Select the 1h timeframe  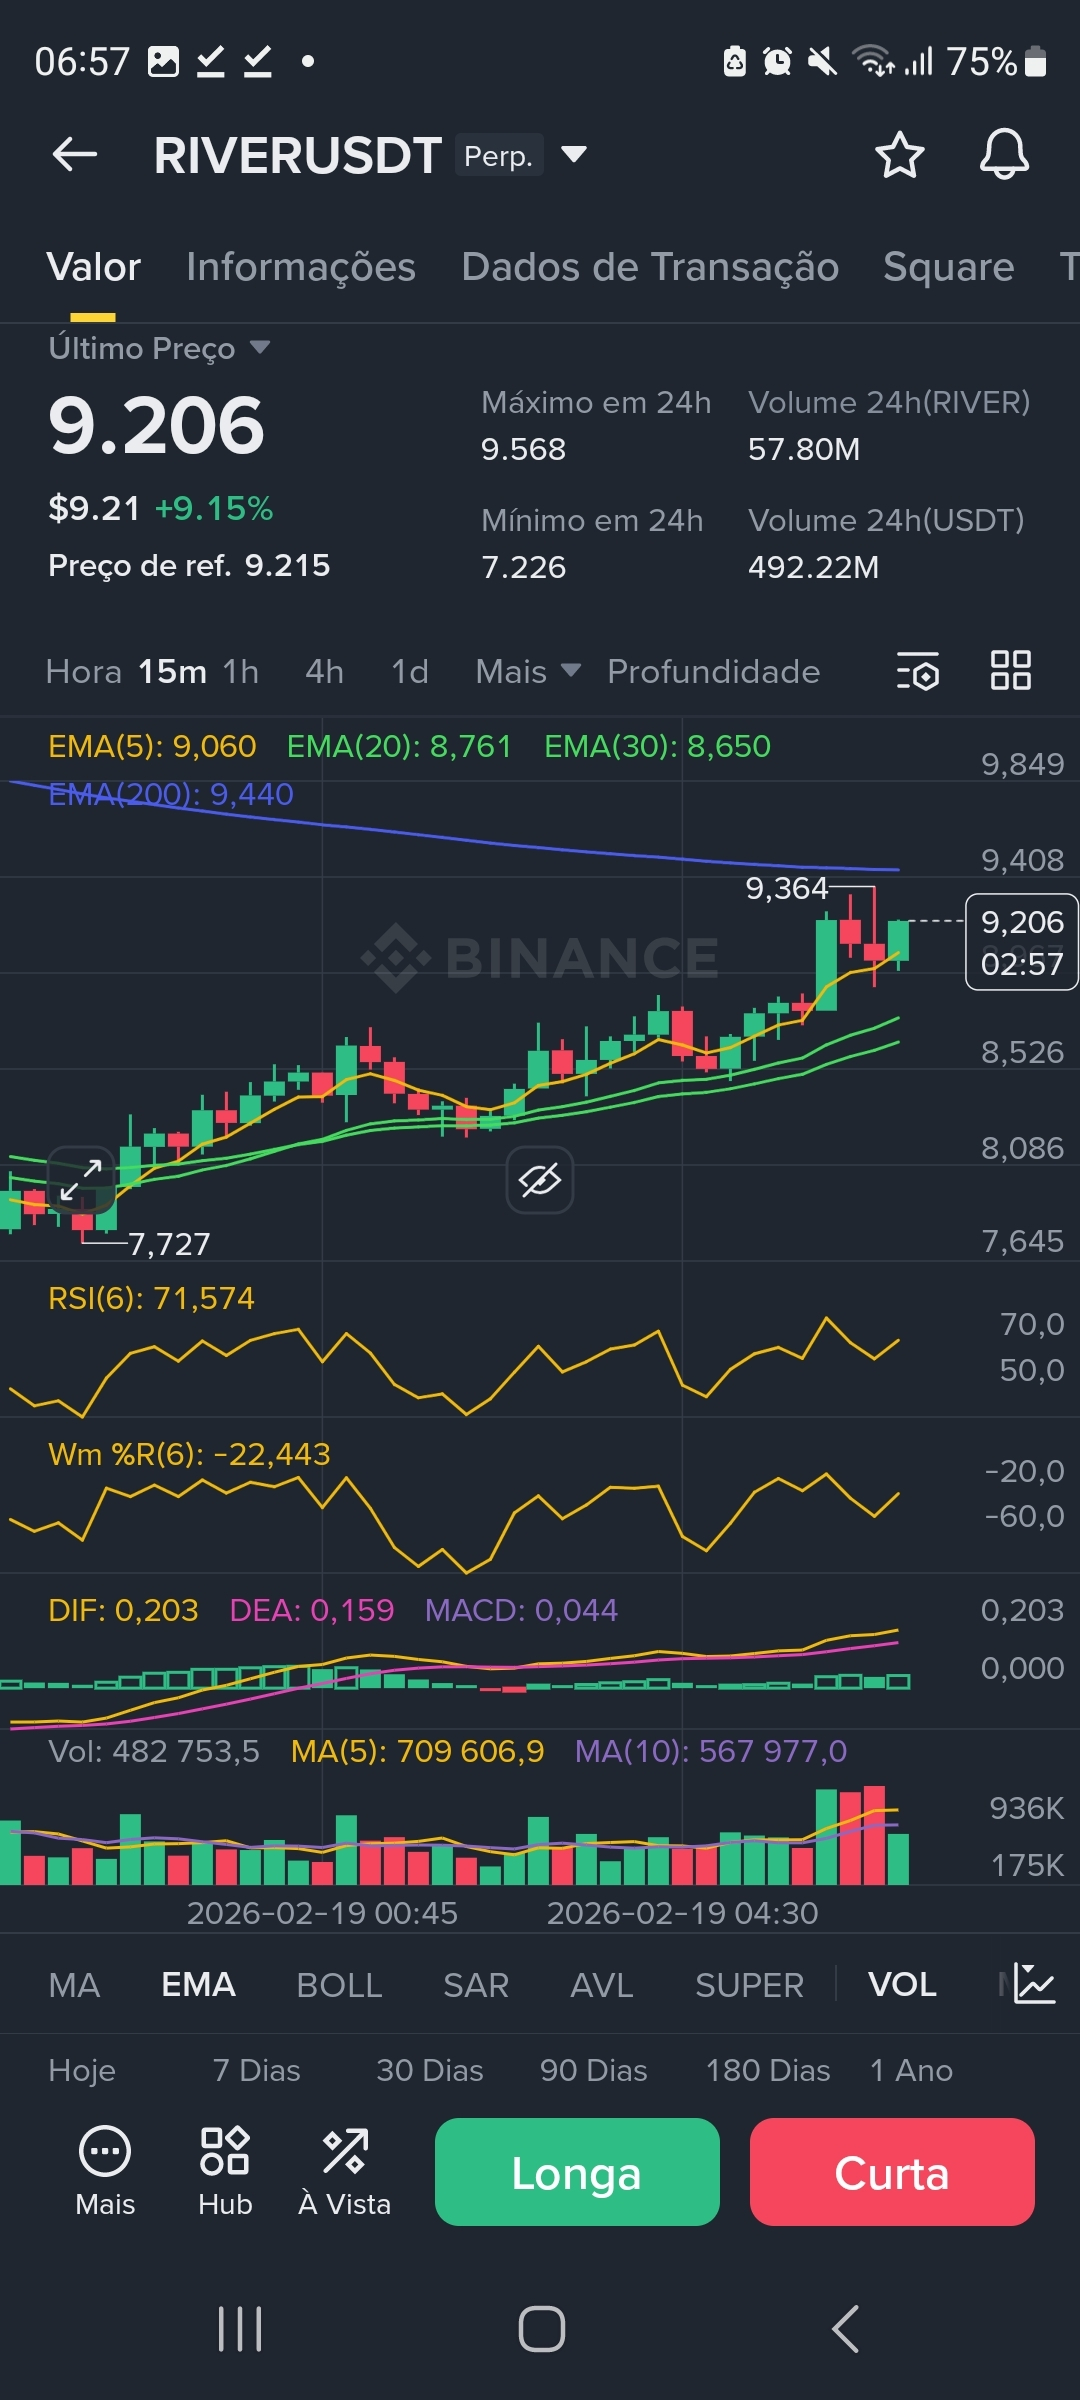click(x=241, y=671)
